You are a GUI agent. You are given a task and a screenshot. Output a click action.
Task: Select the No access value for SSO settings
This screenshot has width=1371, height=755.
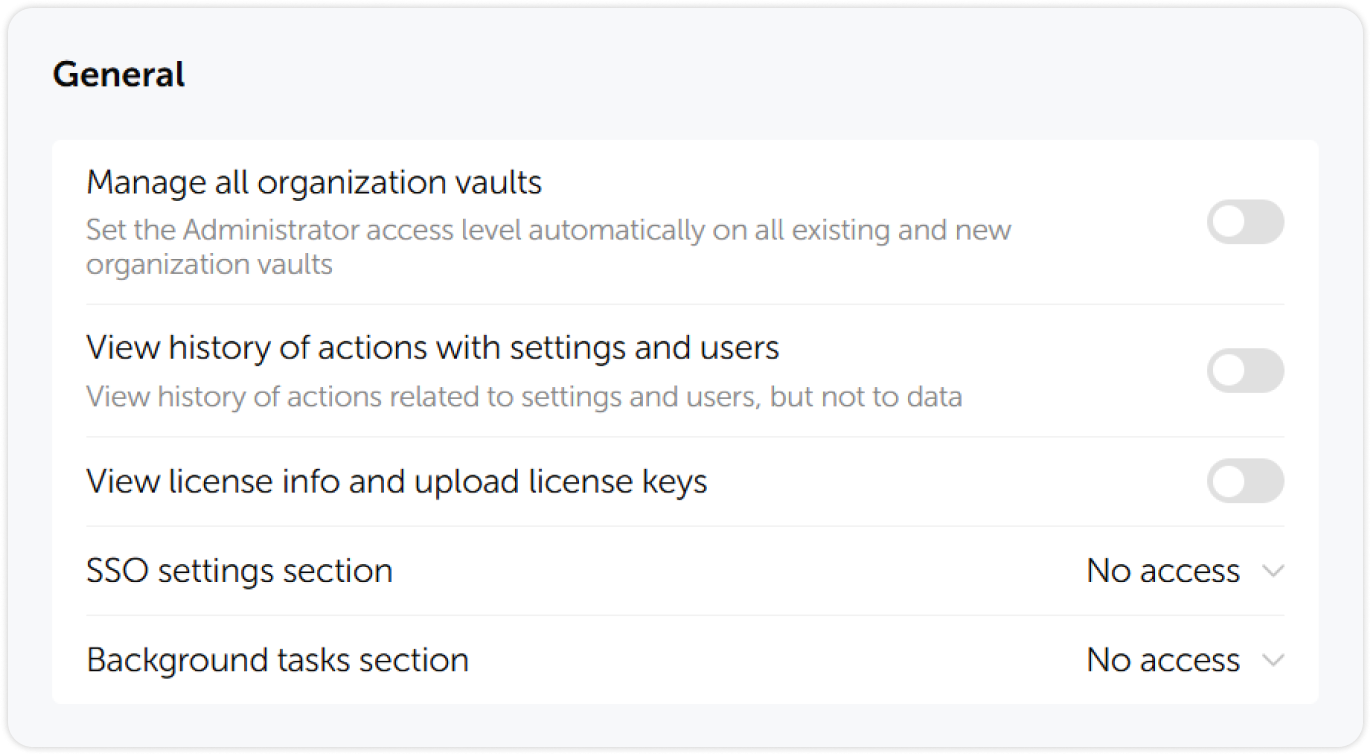[1162, 570]
